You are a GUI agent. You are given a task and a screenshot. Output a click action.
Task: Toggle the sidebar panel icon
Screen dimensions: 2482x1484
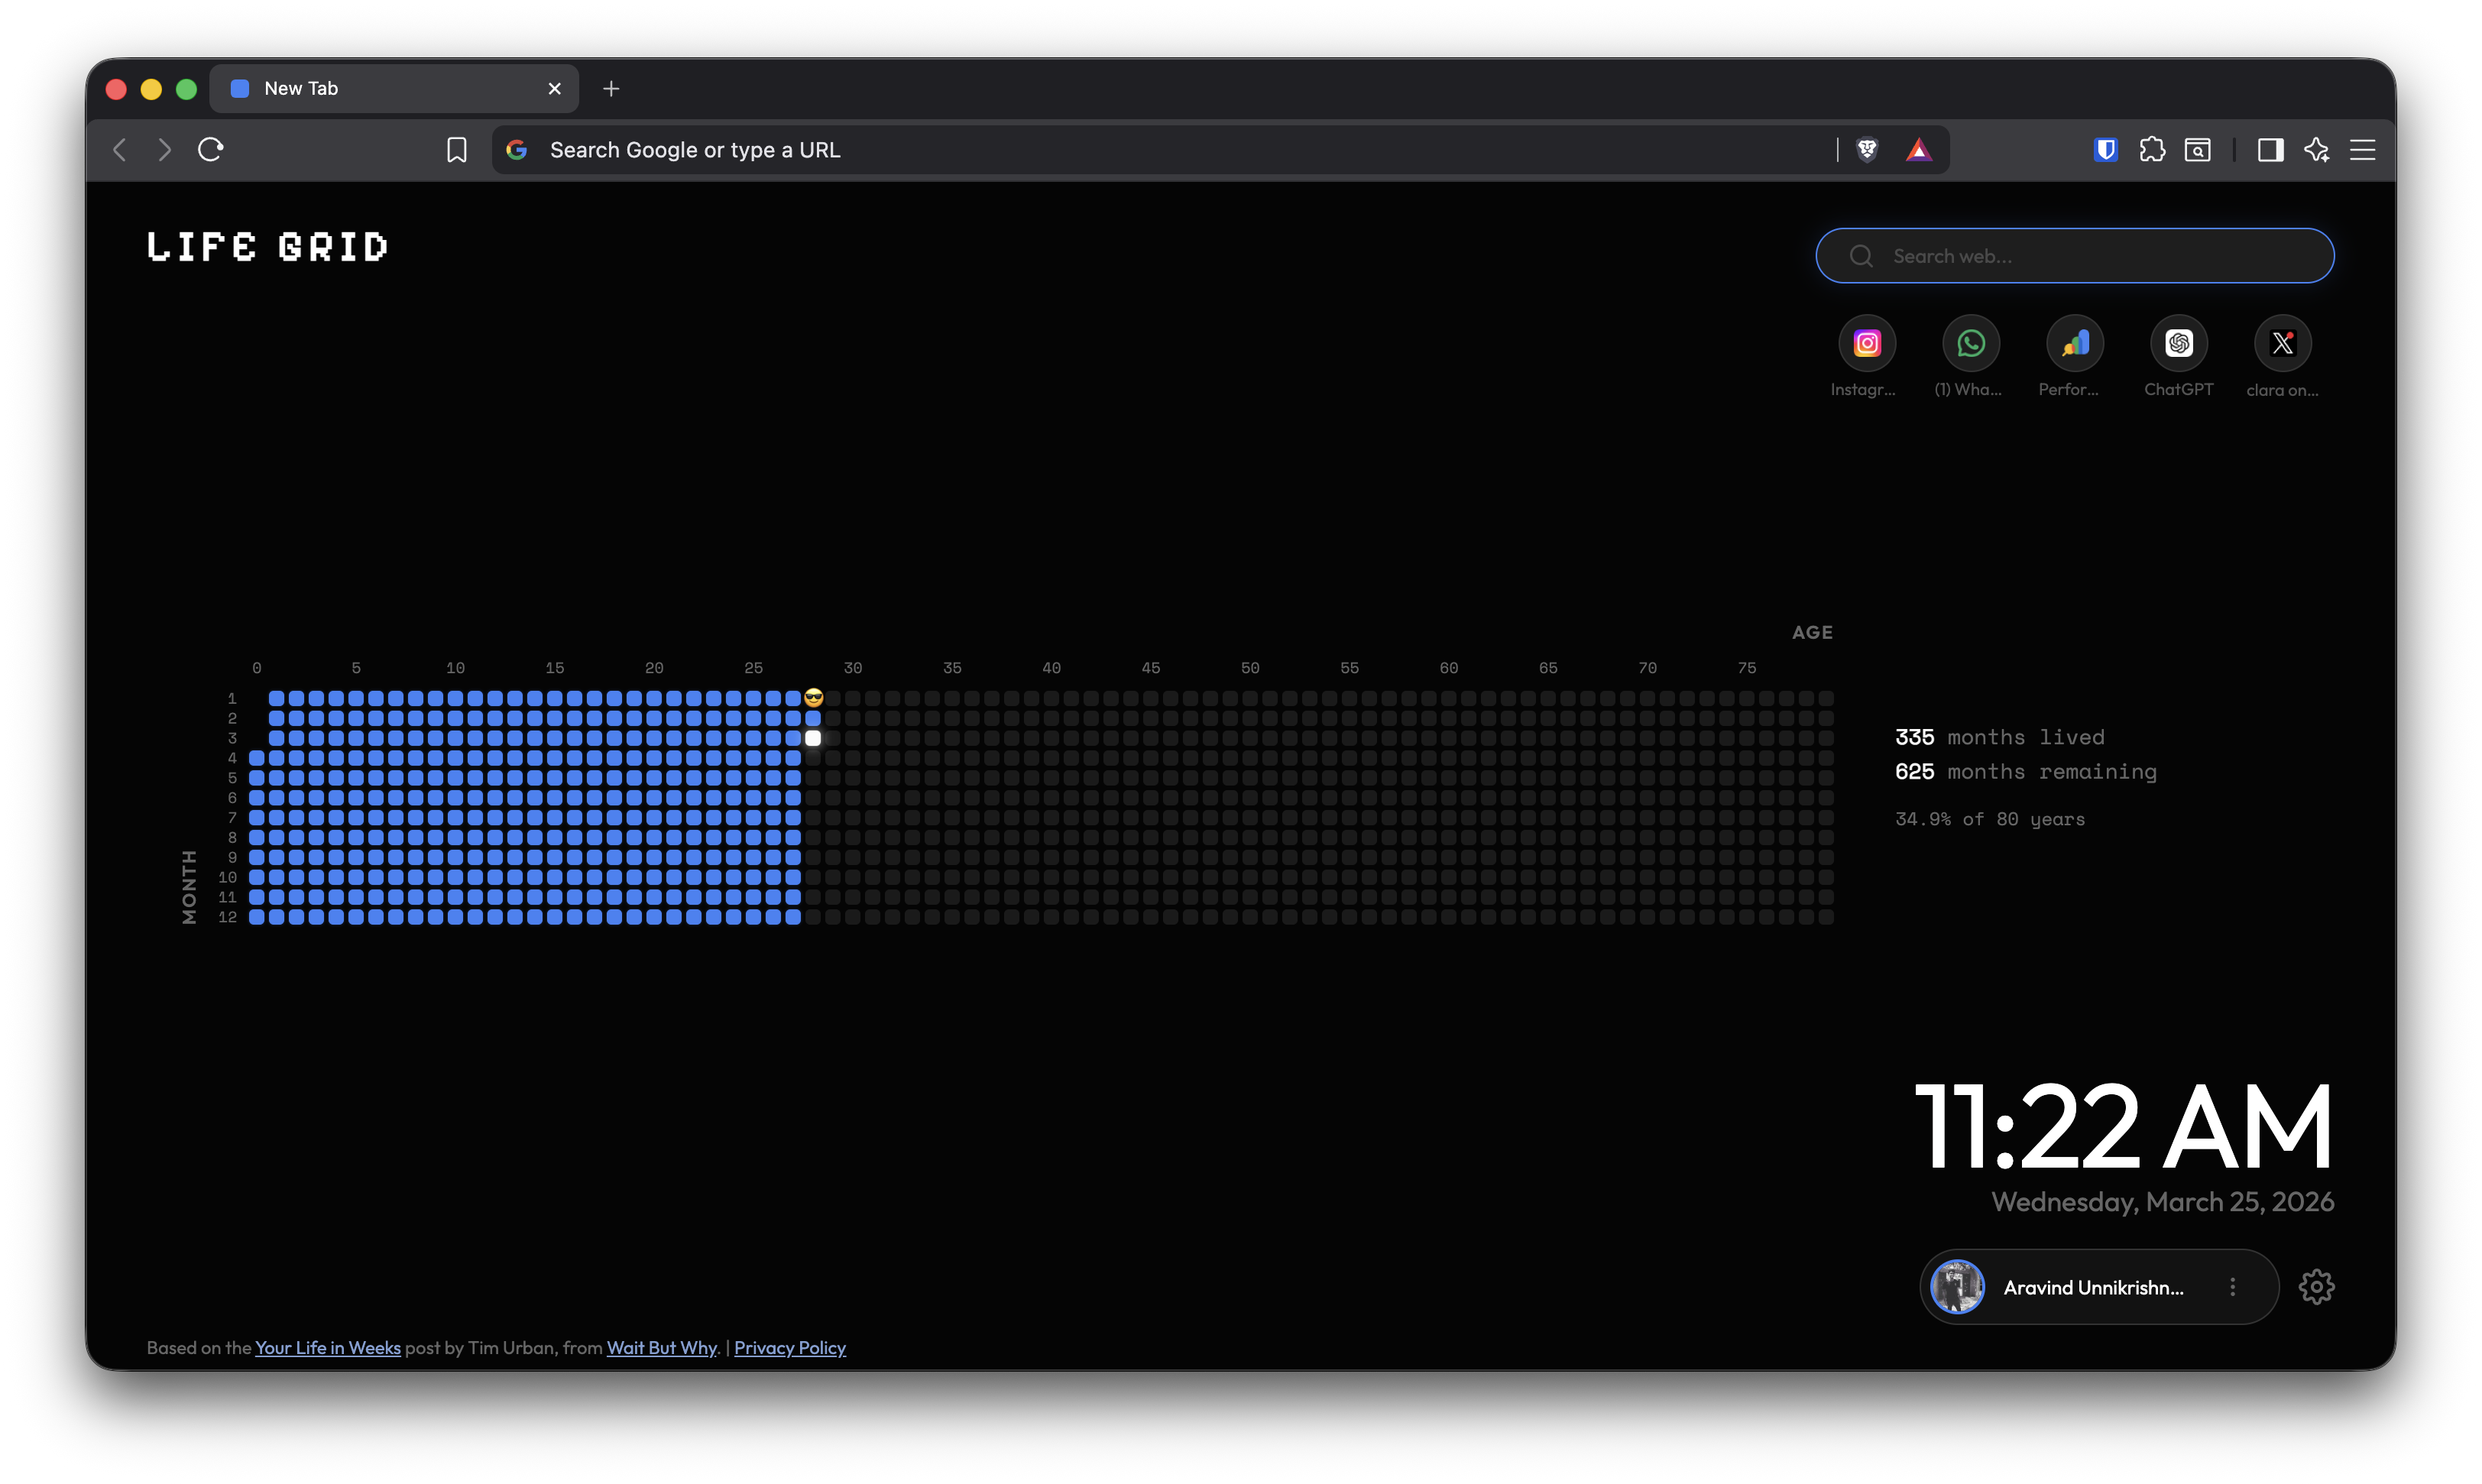2270,149
